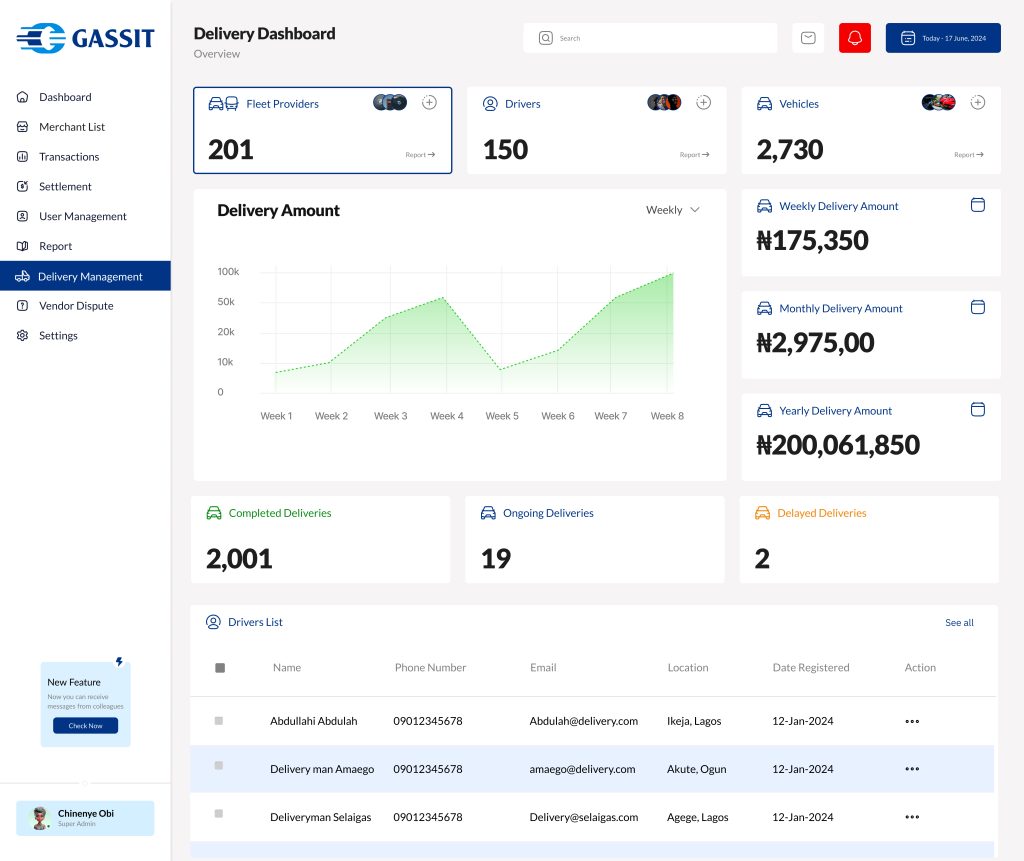Open the three-dot action menu for Abdullahi Abdulah
This screenshot has height=861, width=1024.
911,721
